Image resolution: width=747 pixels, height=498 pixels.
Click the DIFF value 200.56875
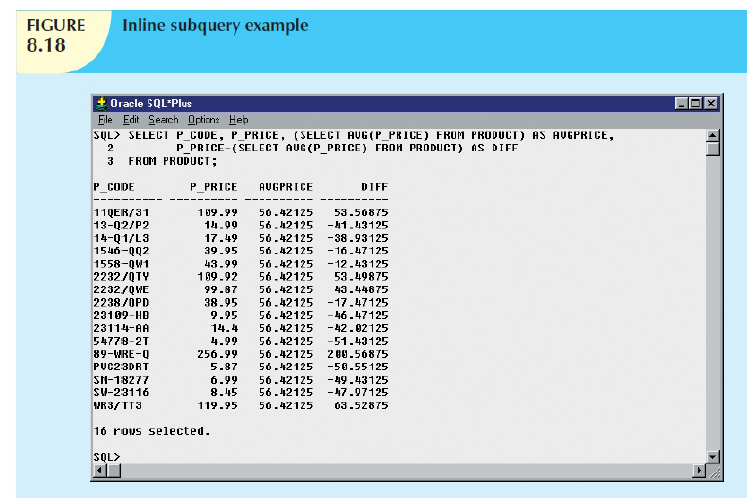coord(357,354)
